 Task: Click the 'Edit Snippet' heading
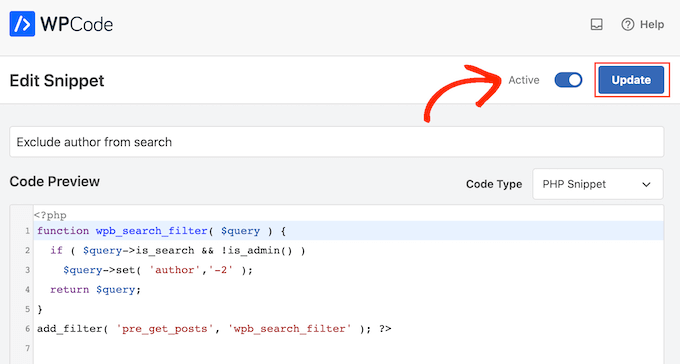pos(57,81)
